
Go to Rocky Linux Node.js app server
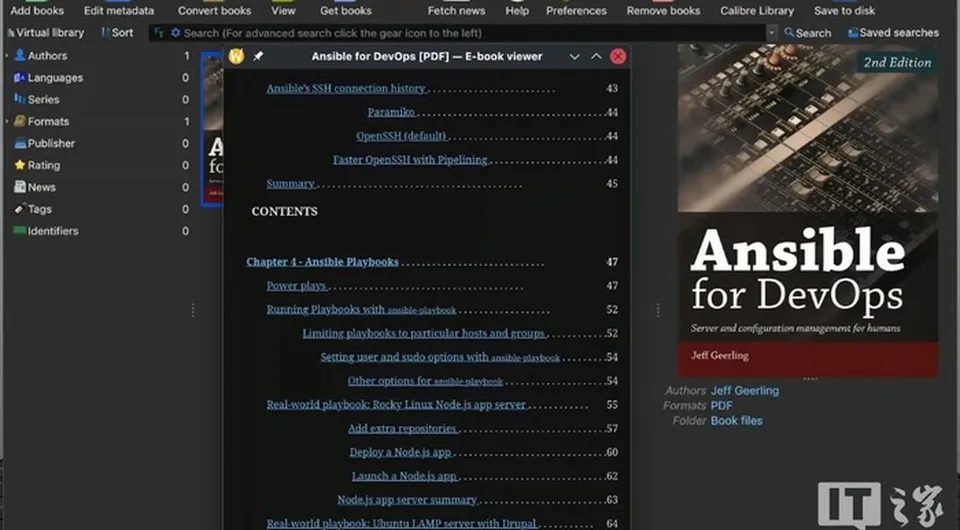tap(396, 405)
